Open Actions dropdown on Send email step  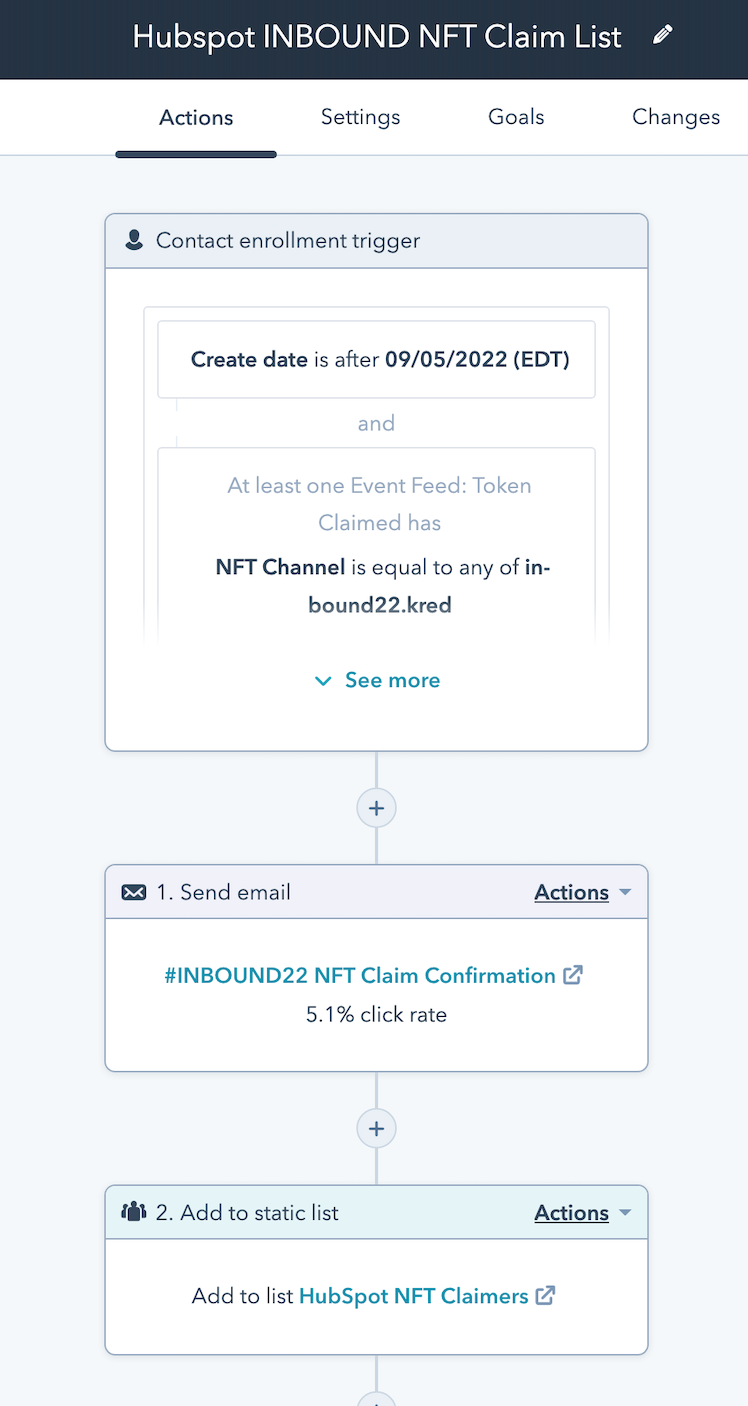pyautogui.click(x=582, y=892)
